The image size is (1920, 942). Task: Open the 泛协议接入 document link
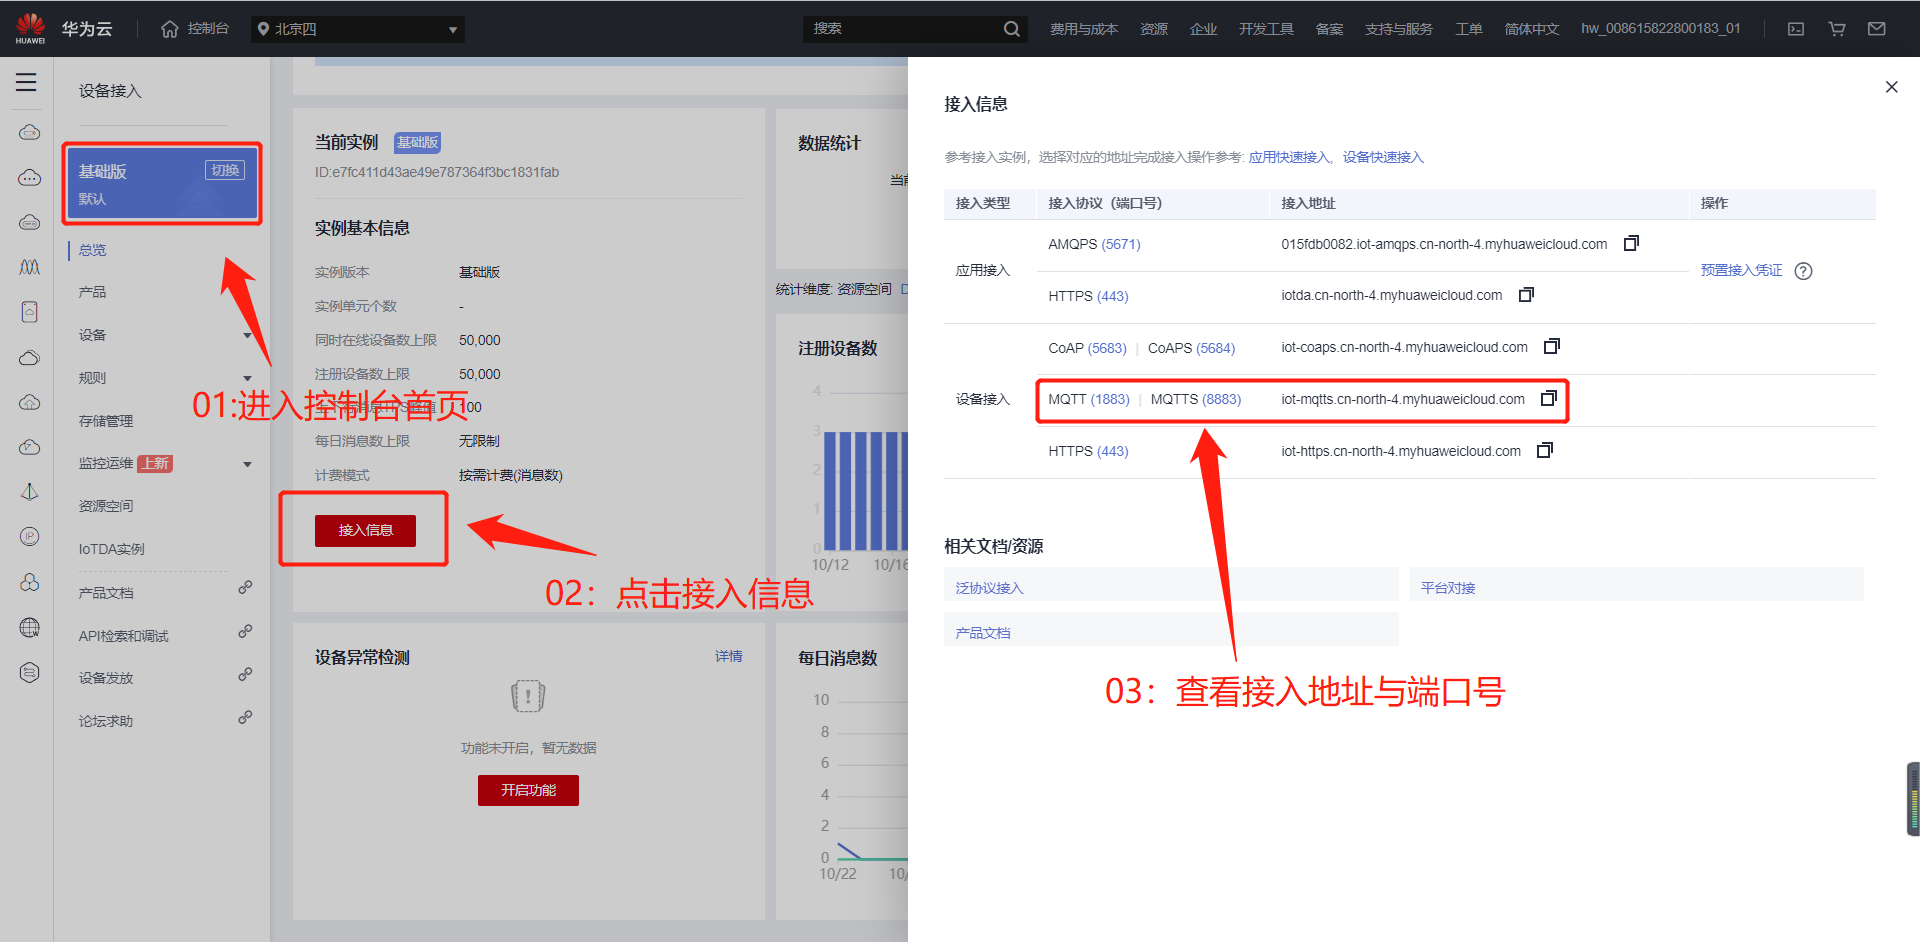989,588
